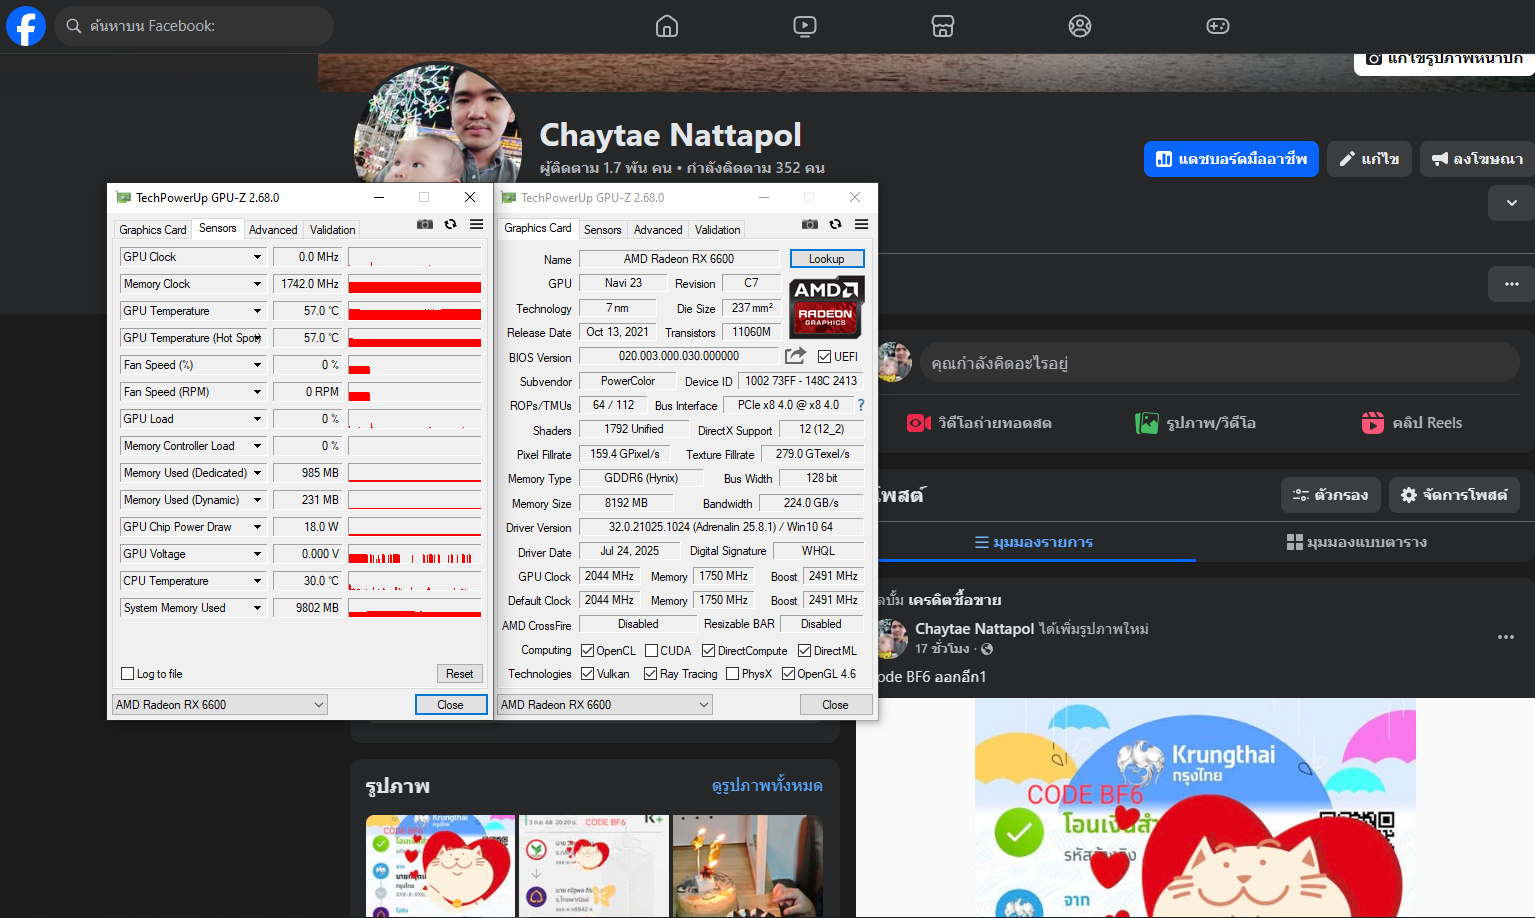Open Facebook home icon

[x=667, y=26]
